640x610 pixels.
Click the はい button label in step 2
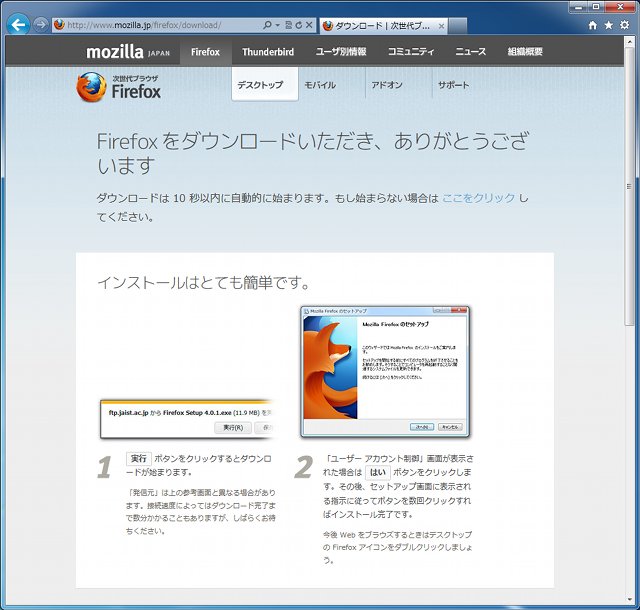[x=378, y=472]
